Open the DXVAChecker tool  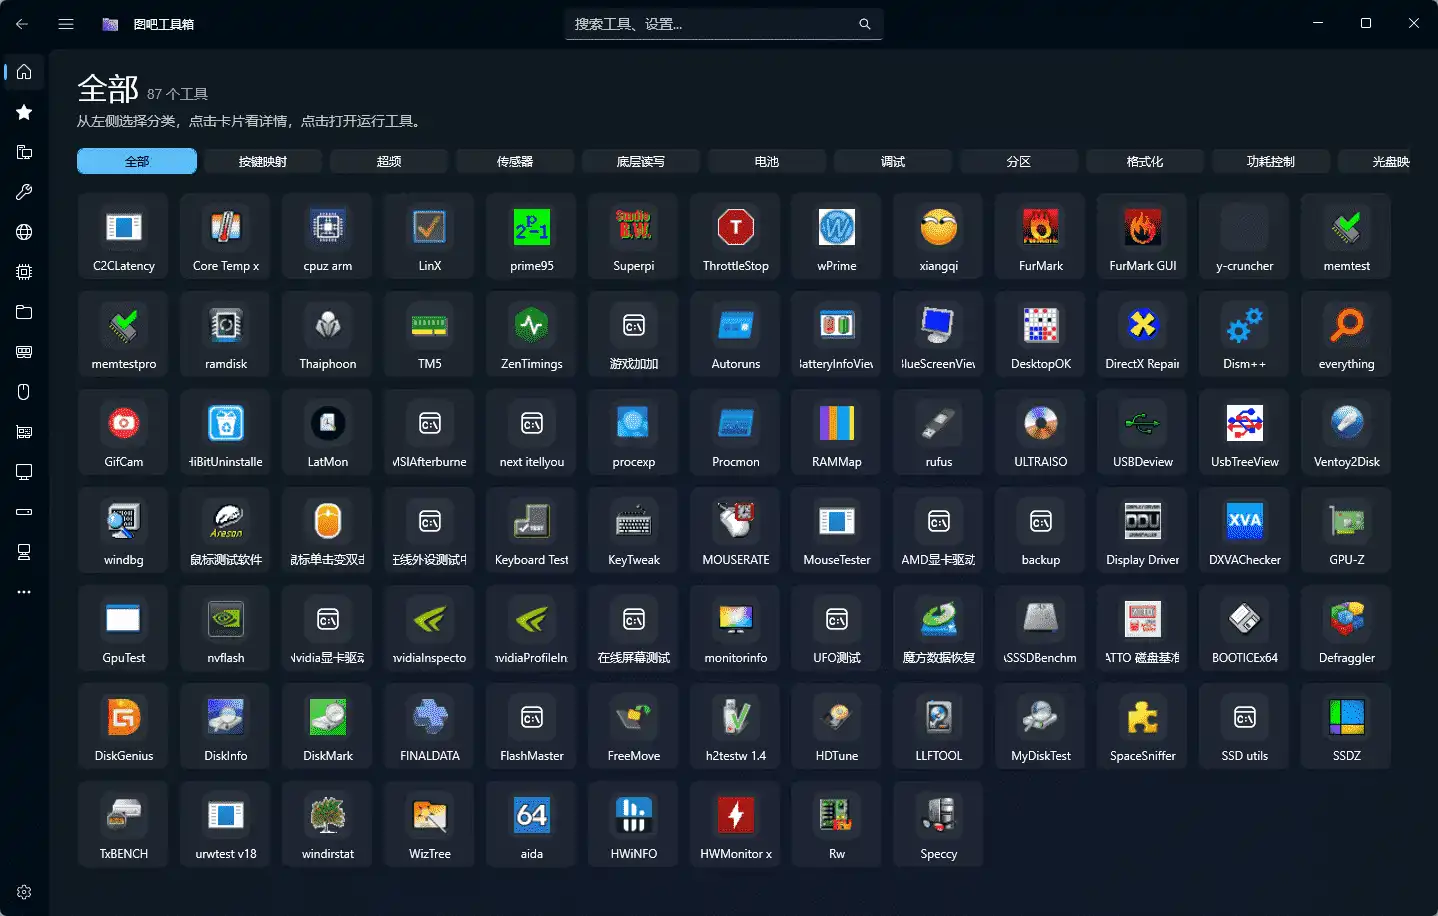coord(1245,530)
